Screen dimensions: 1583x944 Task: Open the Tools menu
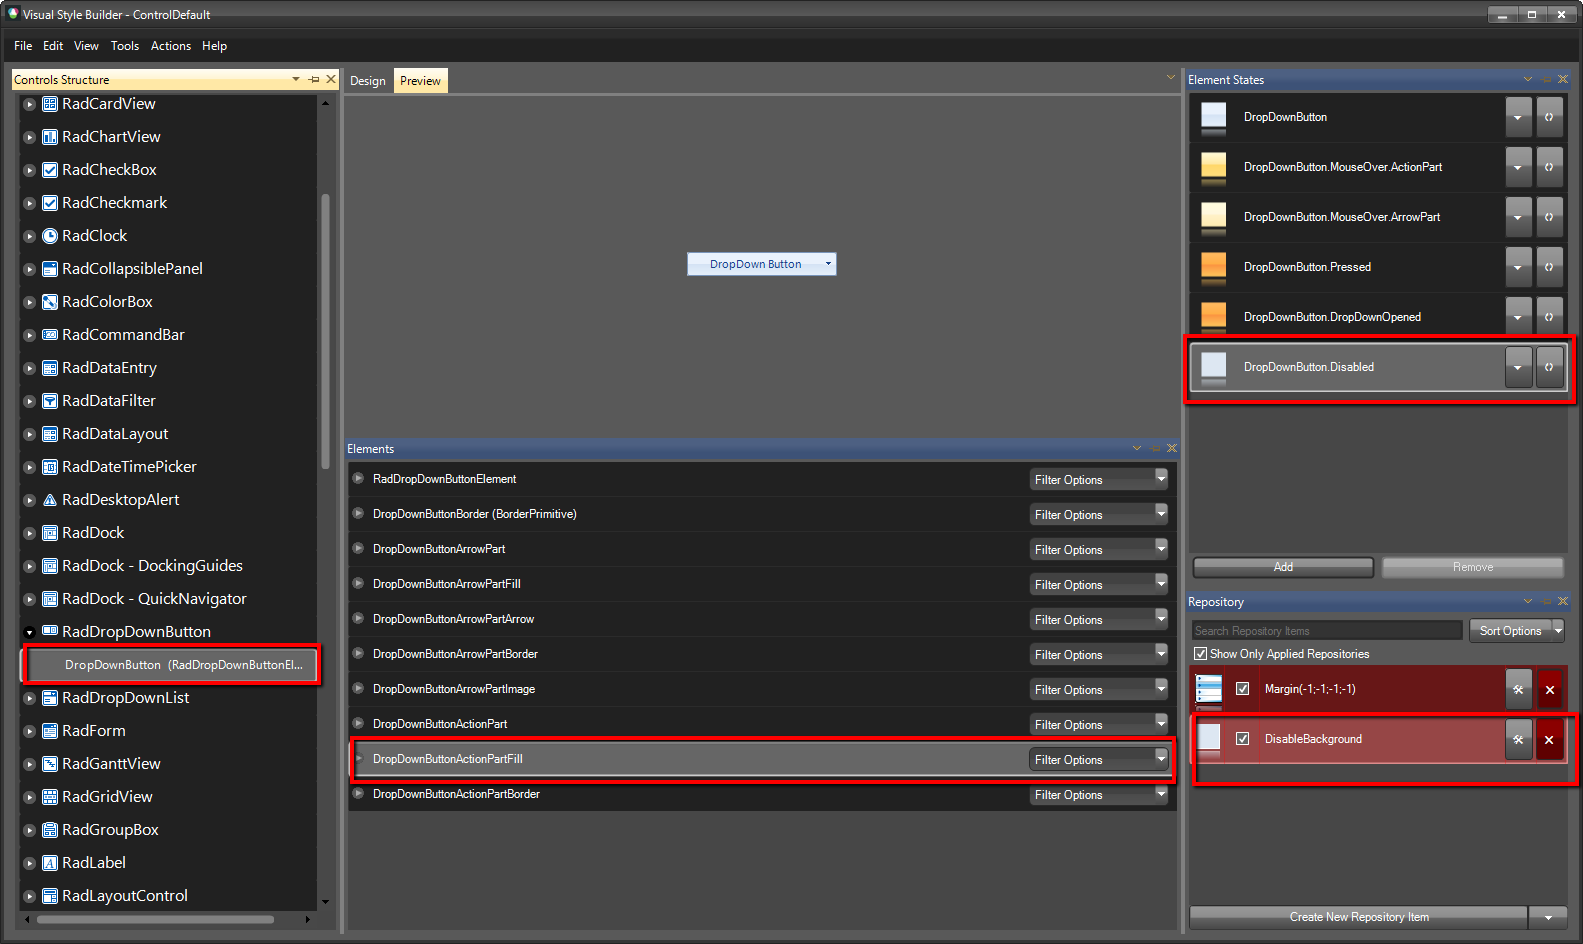pyautogui.click(x=125, y=46)
